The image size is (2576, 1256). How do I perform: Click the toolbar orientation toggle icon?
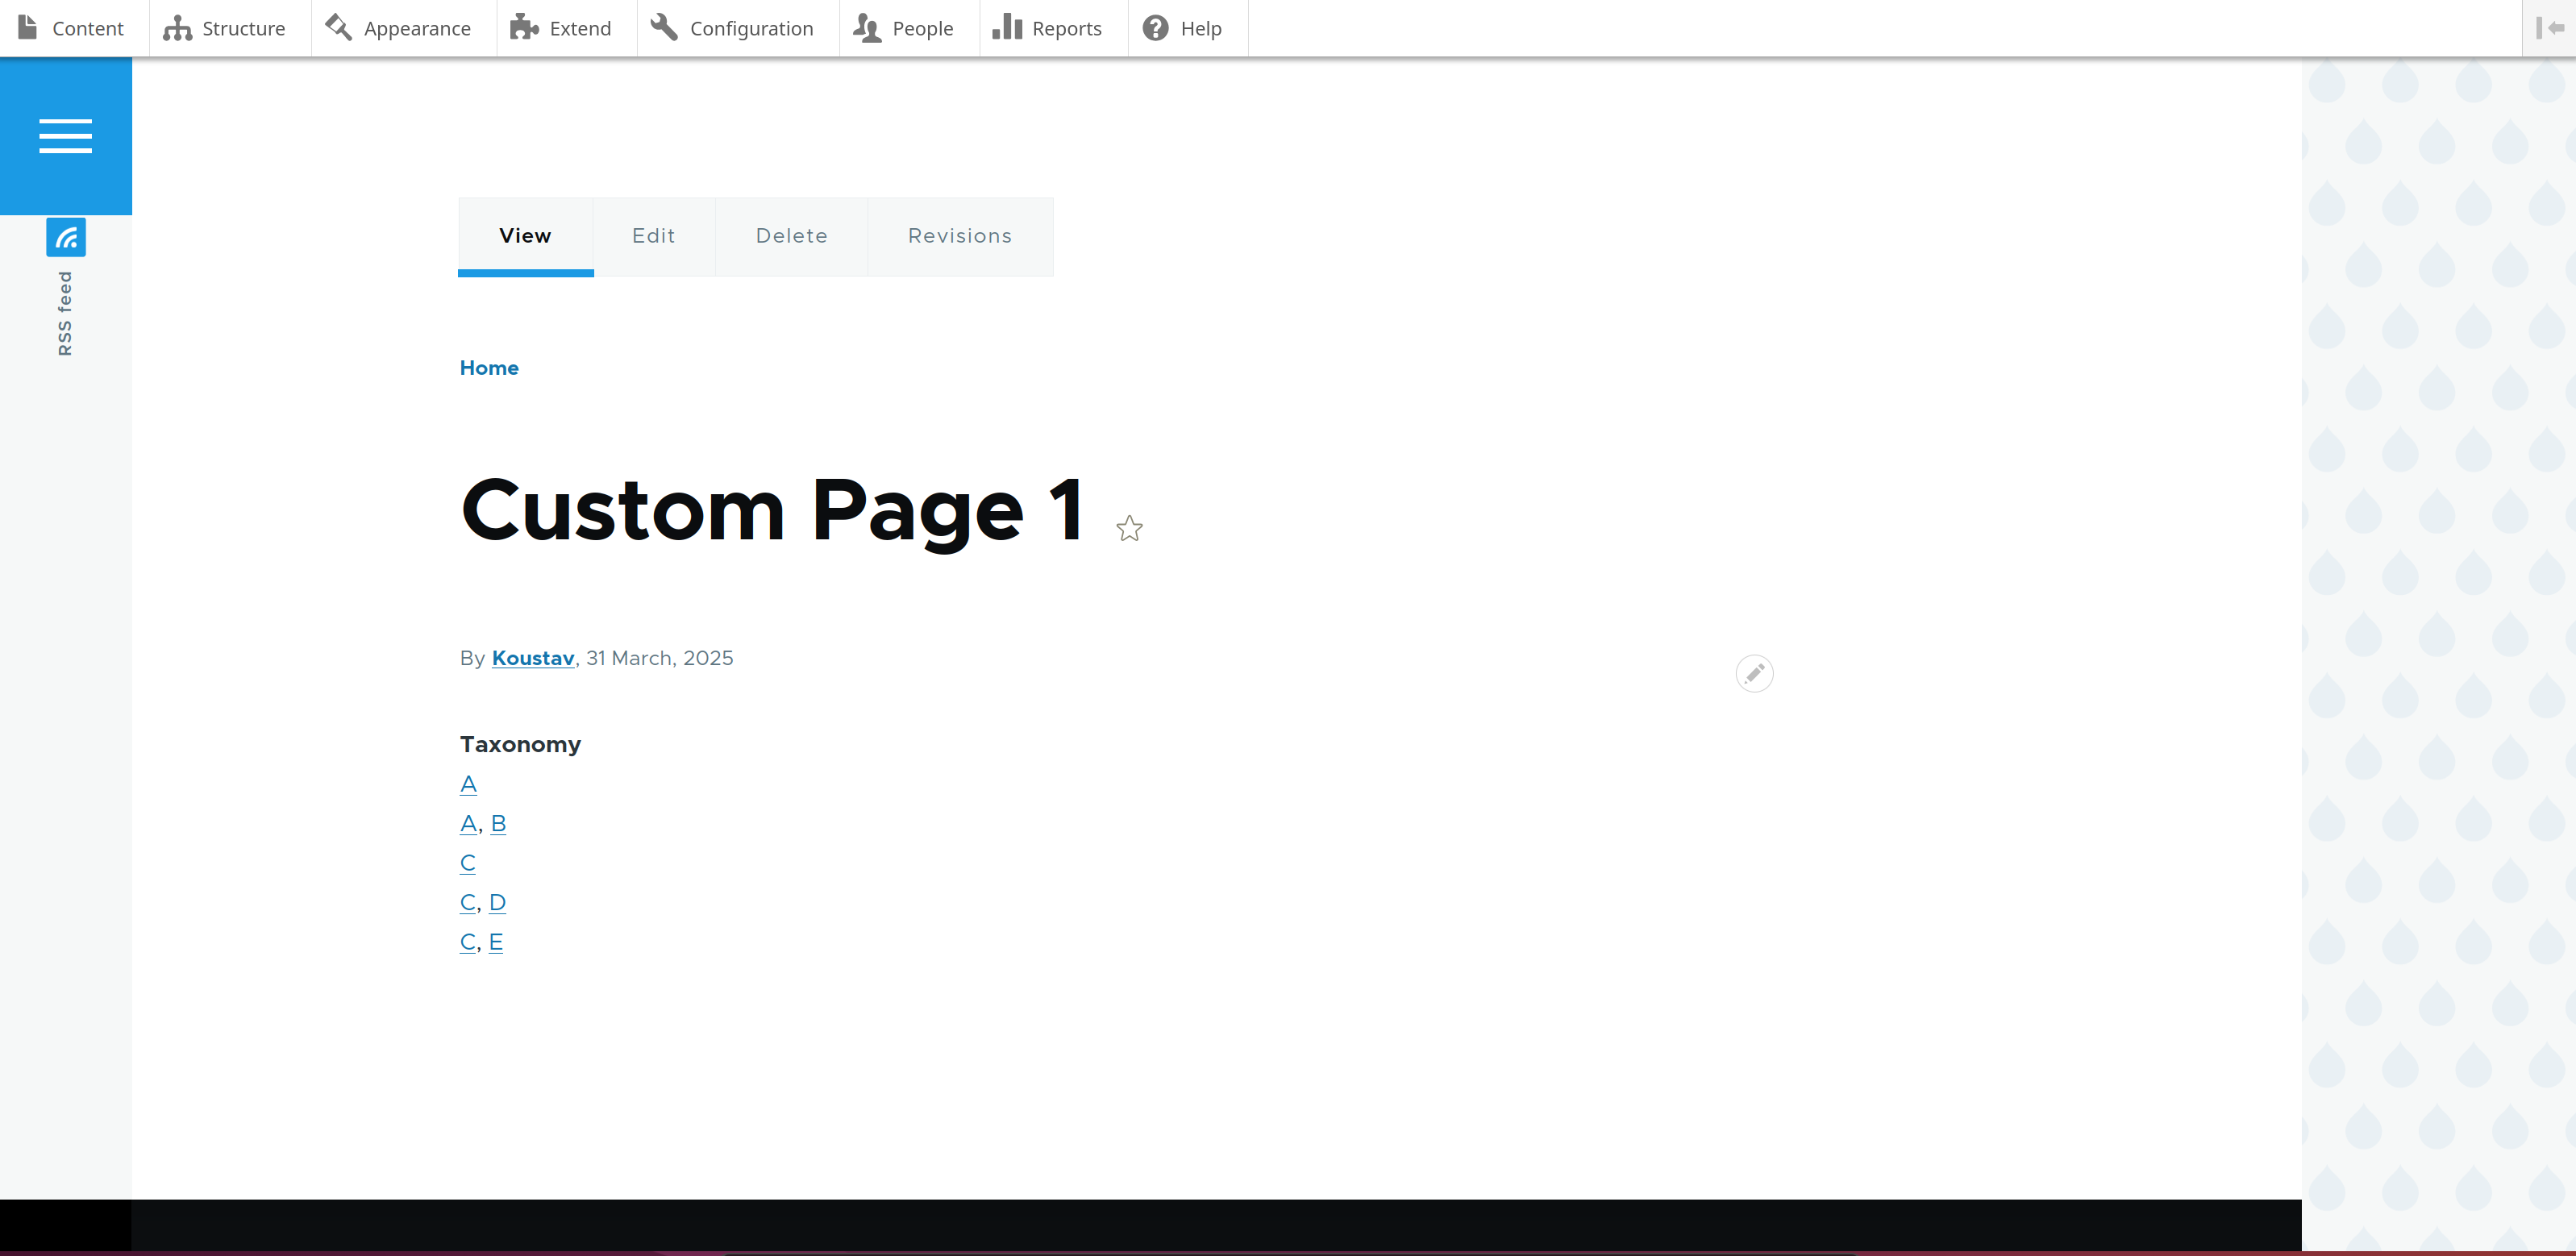click(x=2549, y=28)
